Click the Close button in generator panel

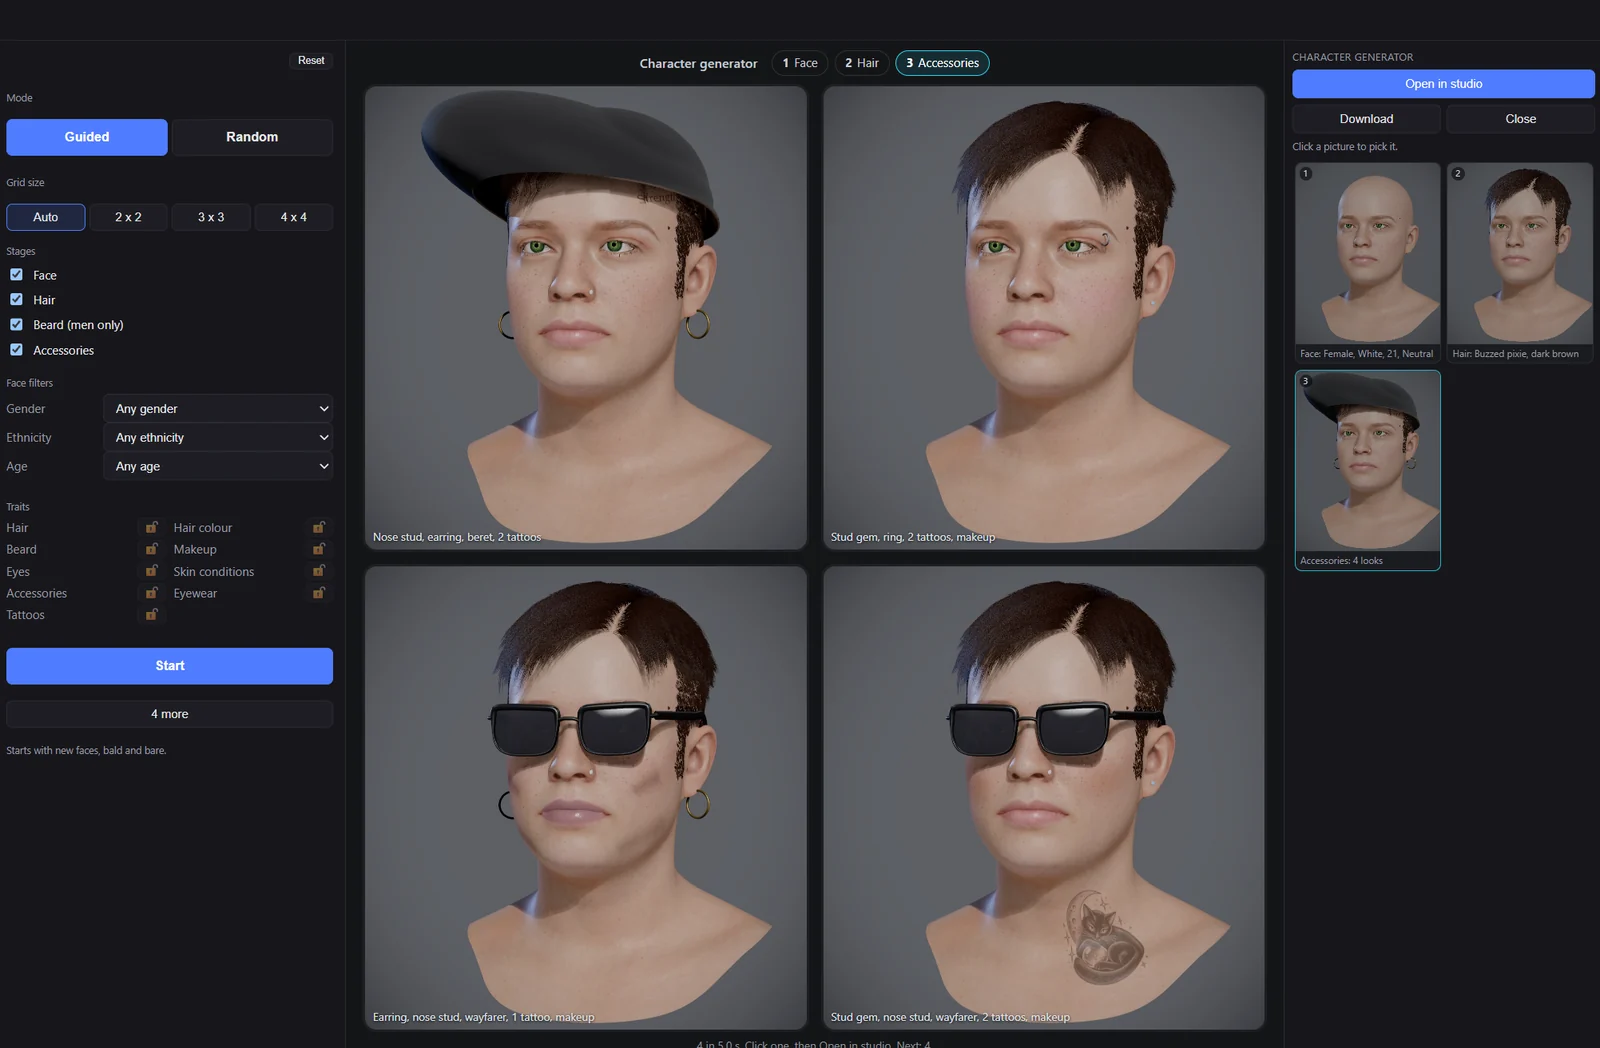click(x=1520, y=119)
